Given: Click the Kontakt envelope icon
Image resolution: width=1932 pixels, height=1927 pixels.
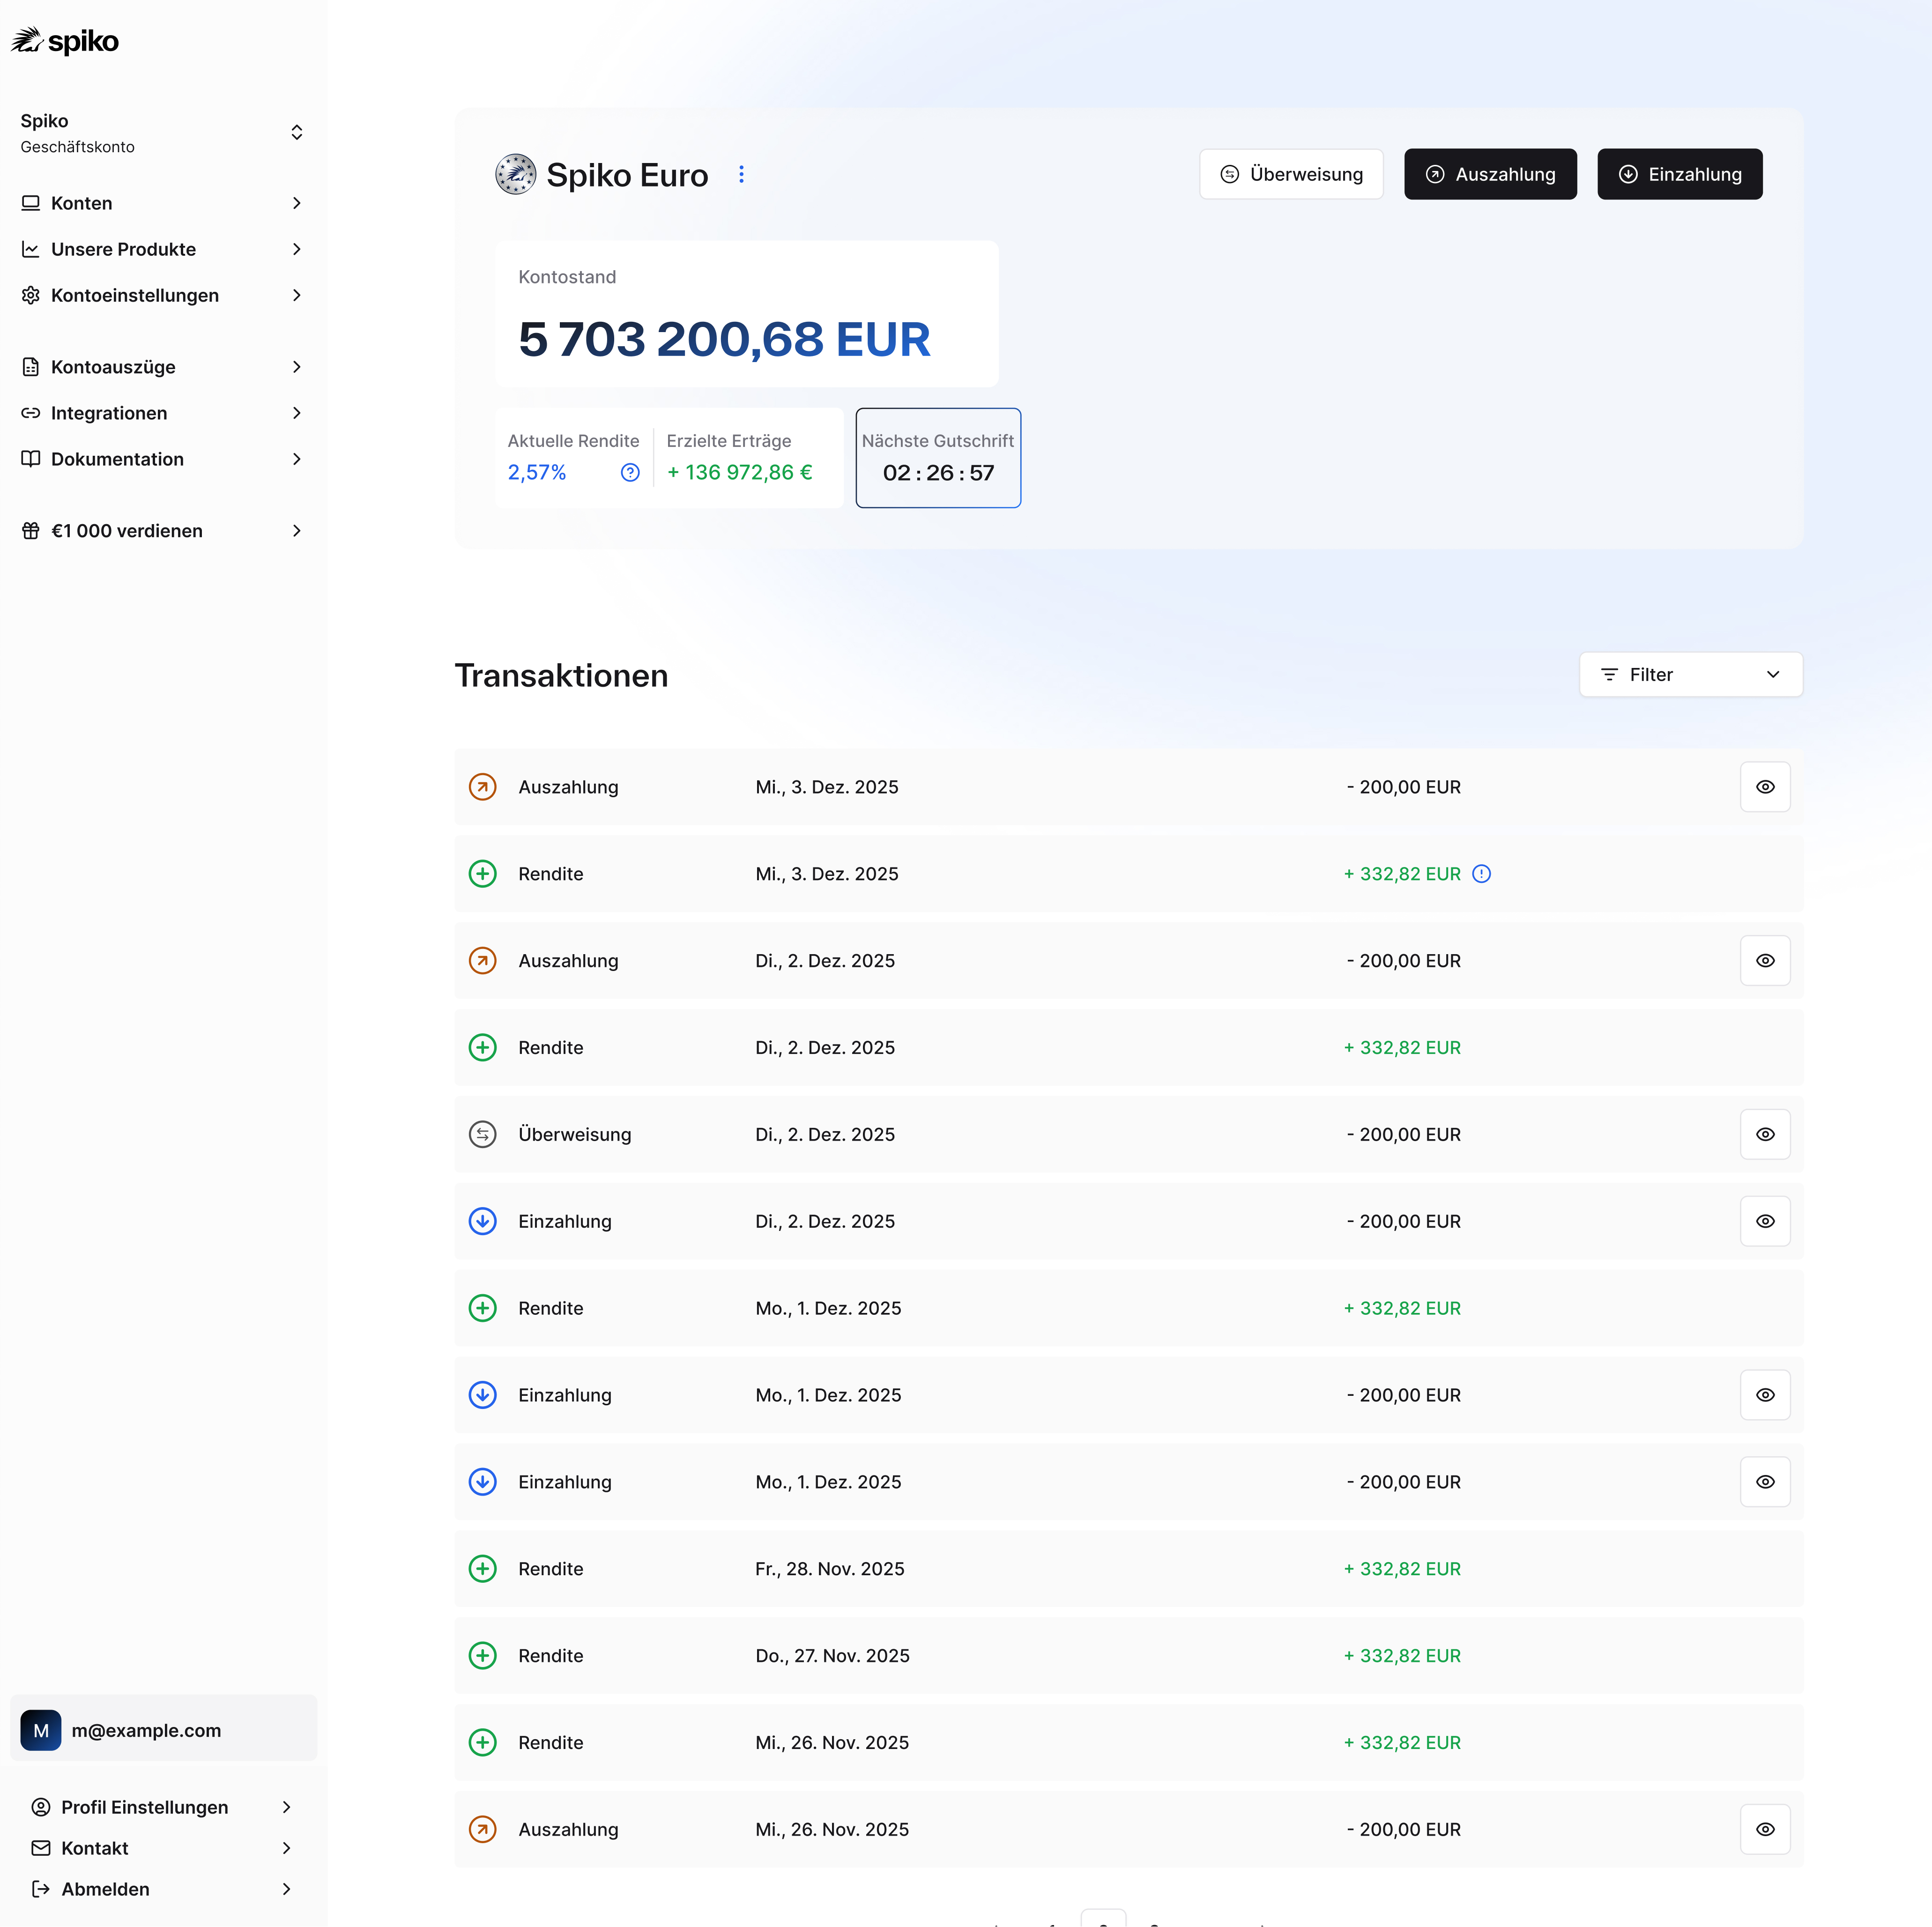Looking at the screenshot, I should tap(41, 1848).
